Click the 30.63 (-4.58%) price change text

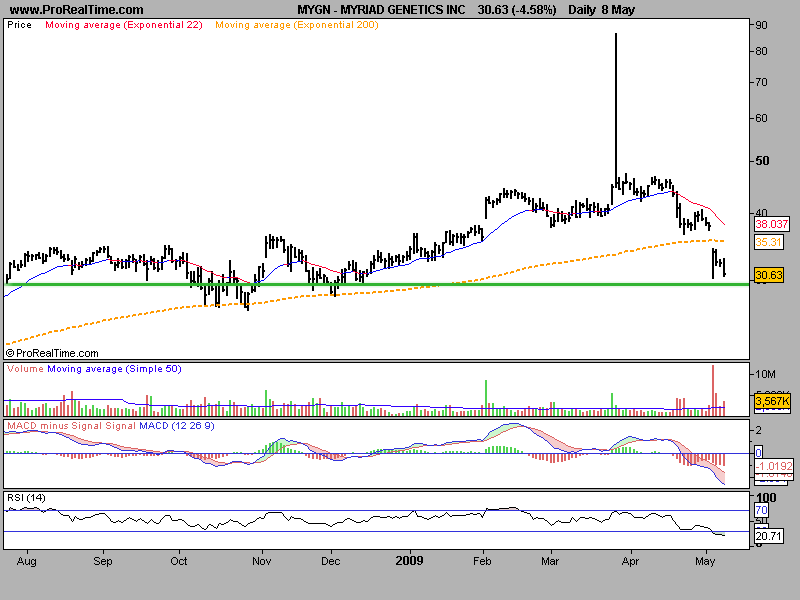[517, 10]
